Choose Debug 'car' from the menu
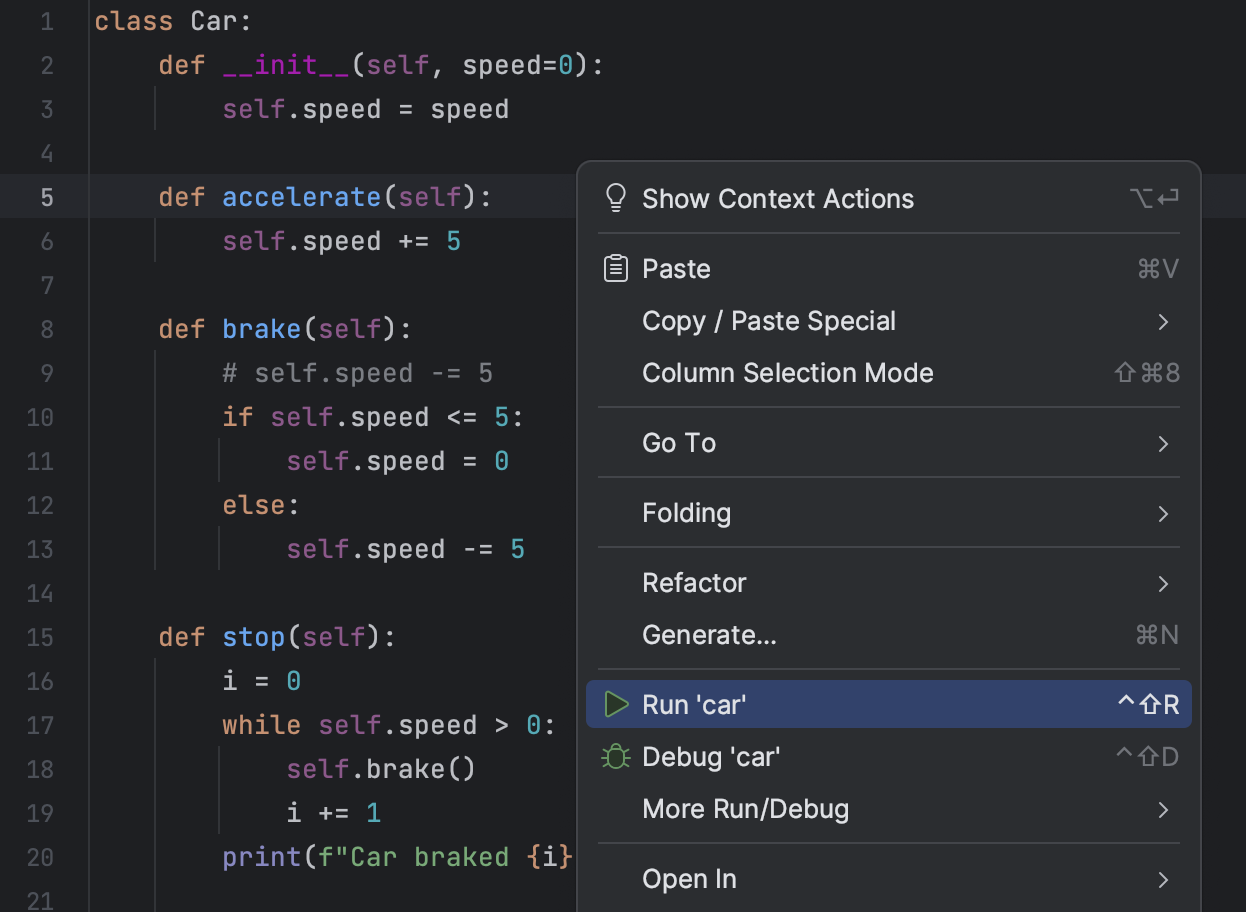The height and width of the screenshot is (912, 1246). click(710, 757)
